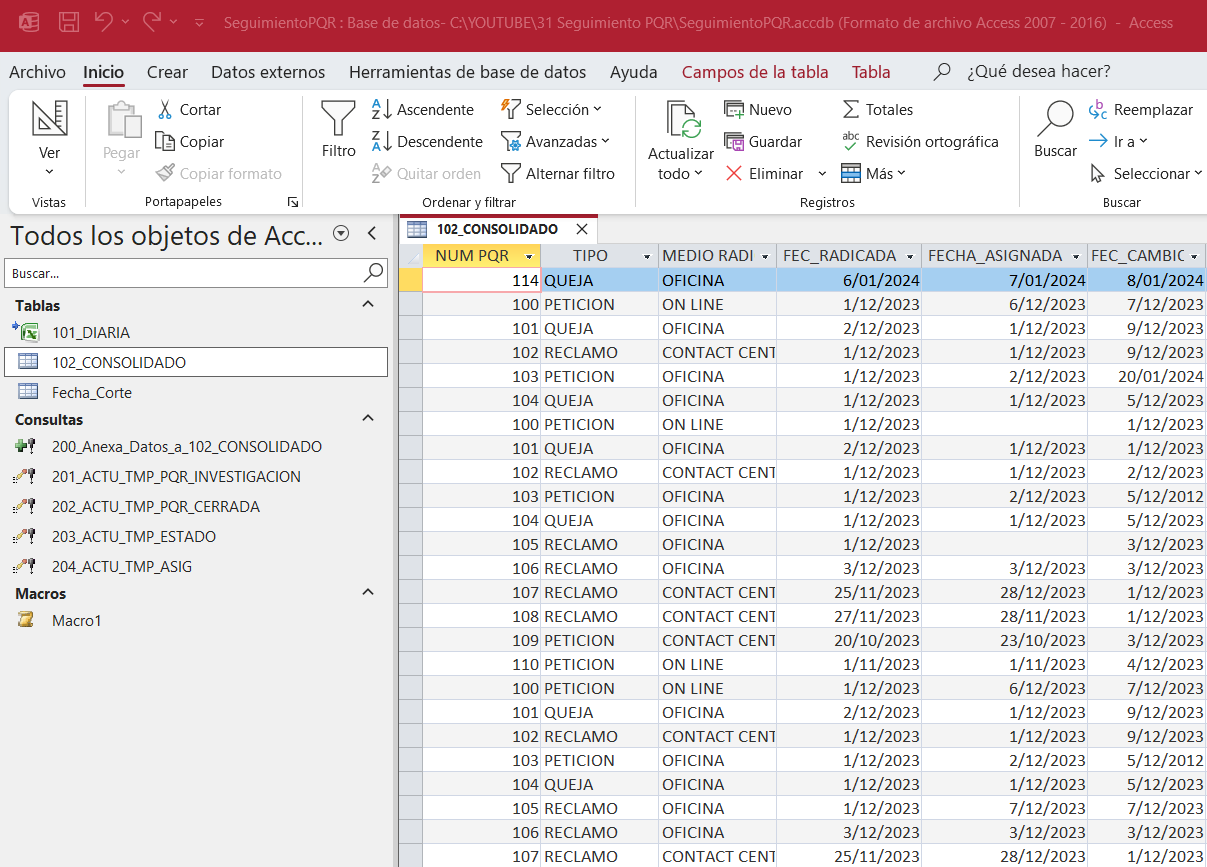Click the Quitar orden button

pos(426,174)
